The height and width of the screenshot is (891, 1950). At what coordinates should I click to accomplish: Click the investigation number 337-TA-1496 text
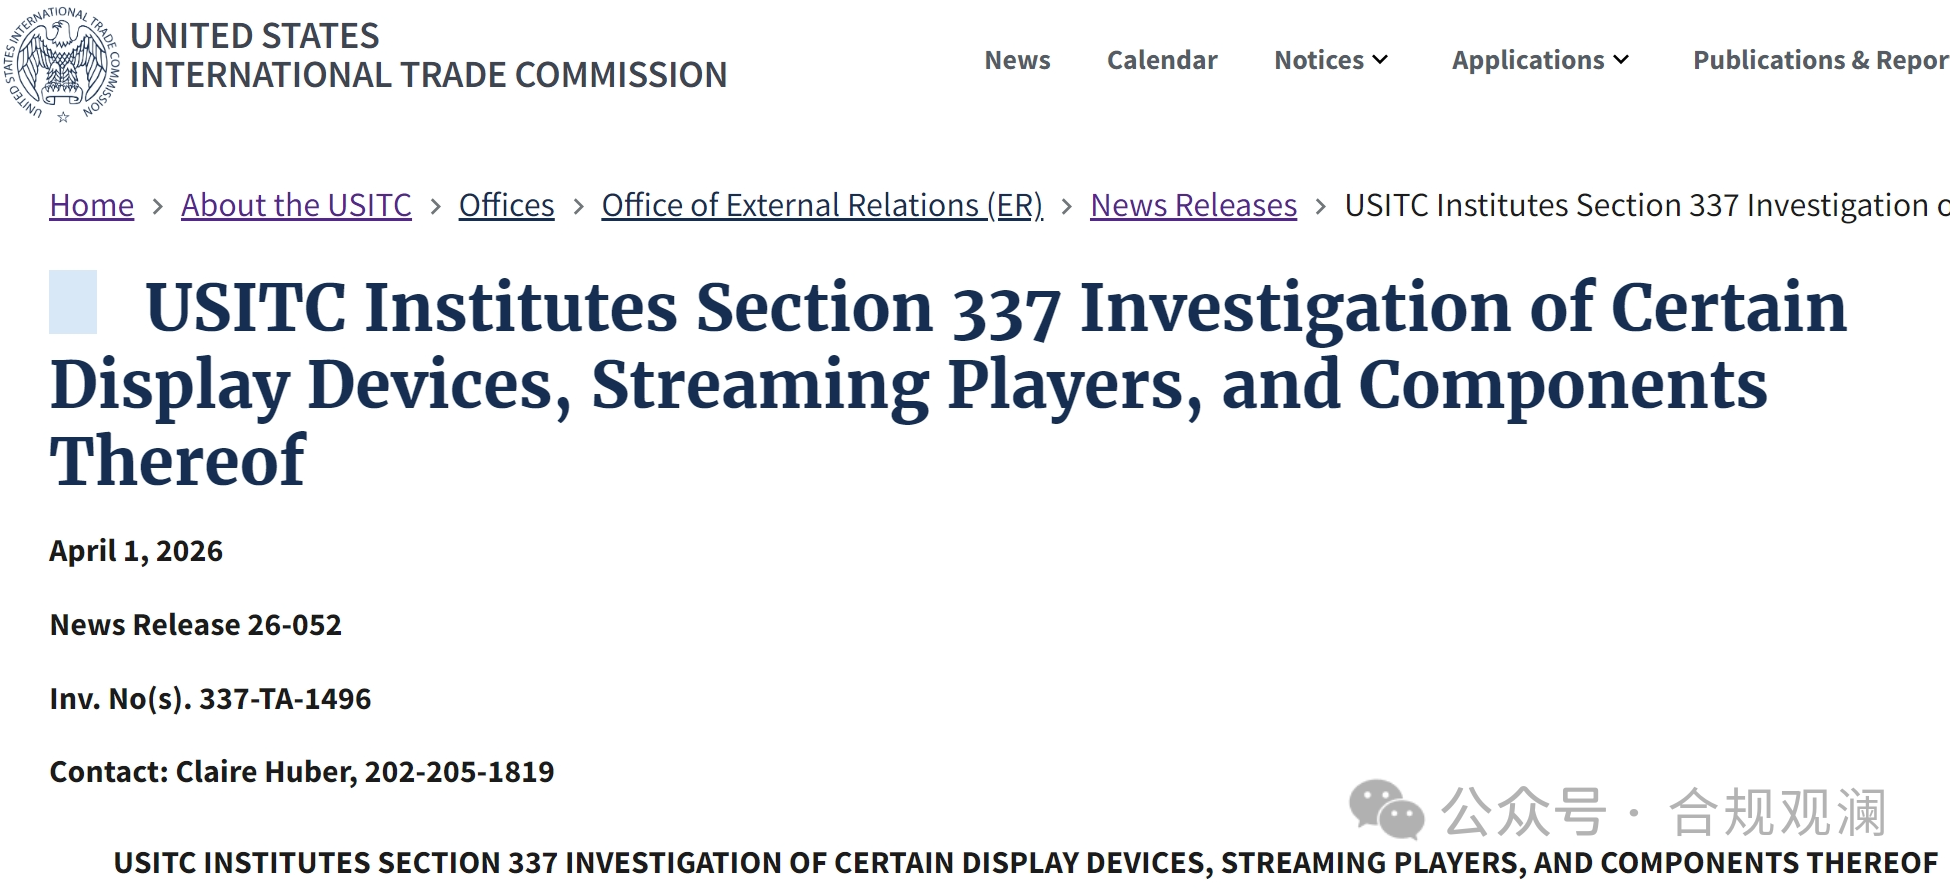285,698
